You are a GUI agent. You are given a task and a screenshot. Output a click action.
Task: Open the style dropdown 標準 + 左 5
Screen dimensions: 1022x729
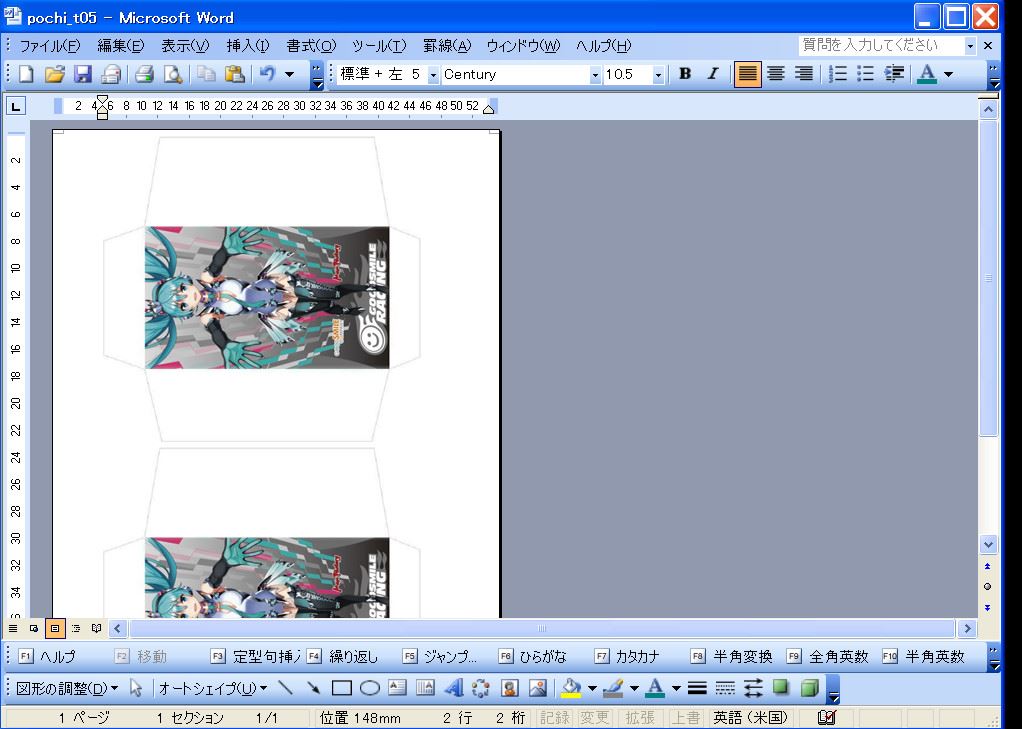433,75
